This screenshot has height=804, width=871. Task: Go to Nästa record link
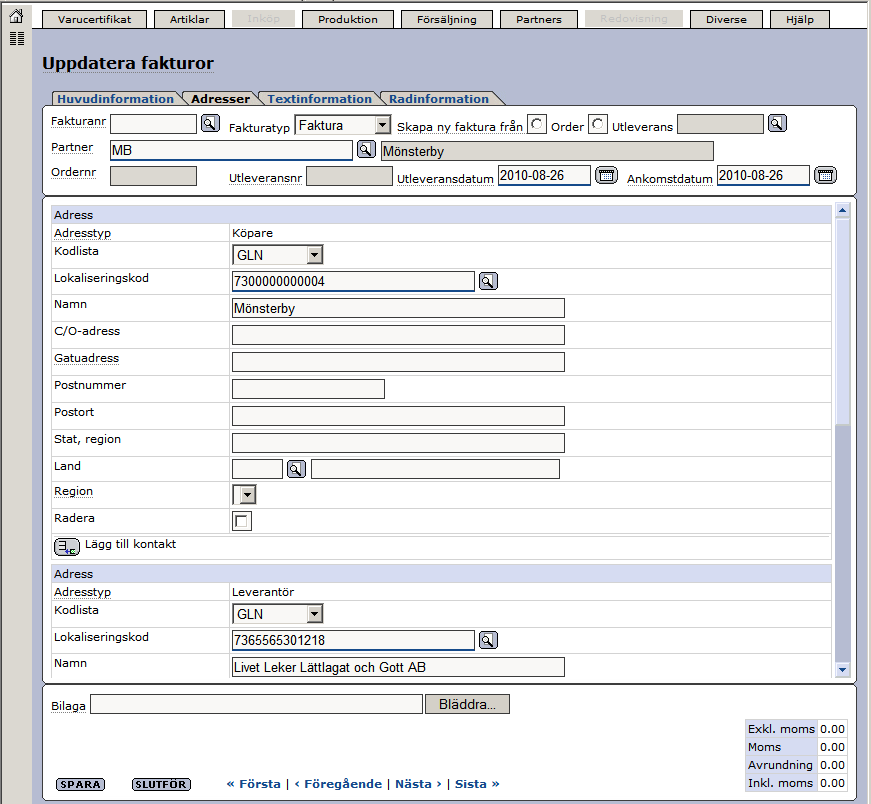[x=418, y=784]
